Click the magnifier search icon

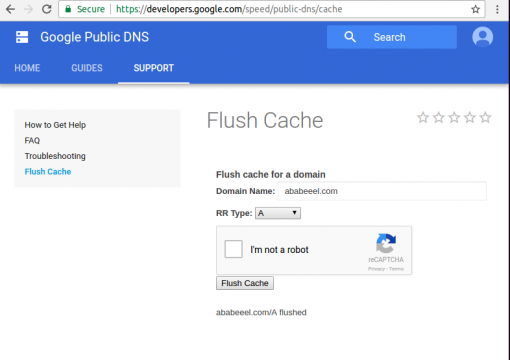click(350, 37)
